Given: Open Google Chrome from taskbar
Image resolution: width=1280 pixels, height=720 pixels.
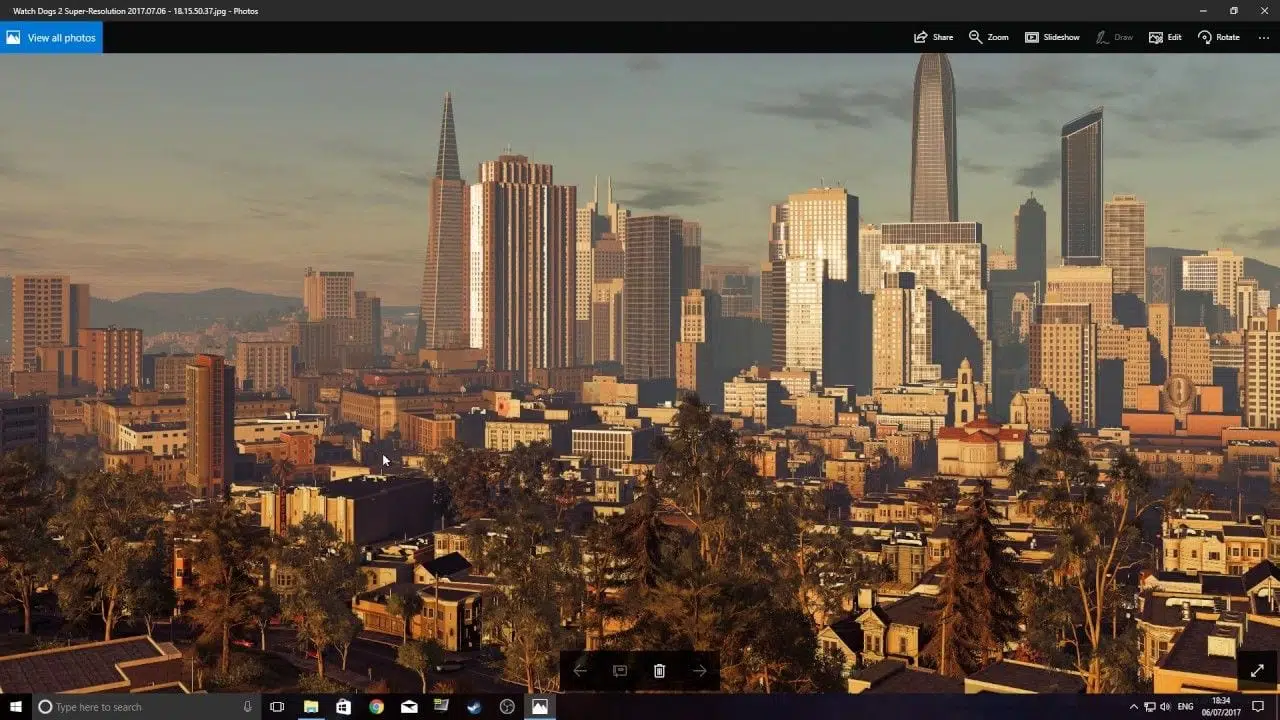Looking at the screenshot, I should pos(376,707).
